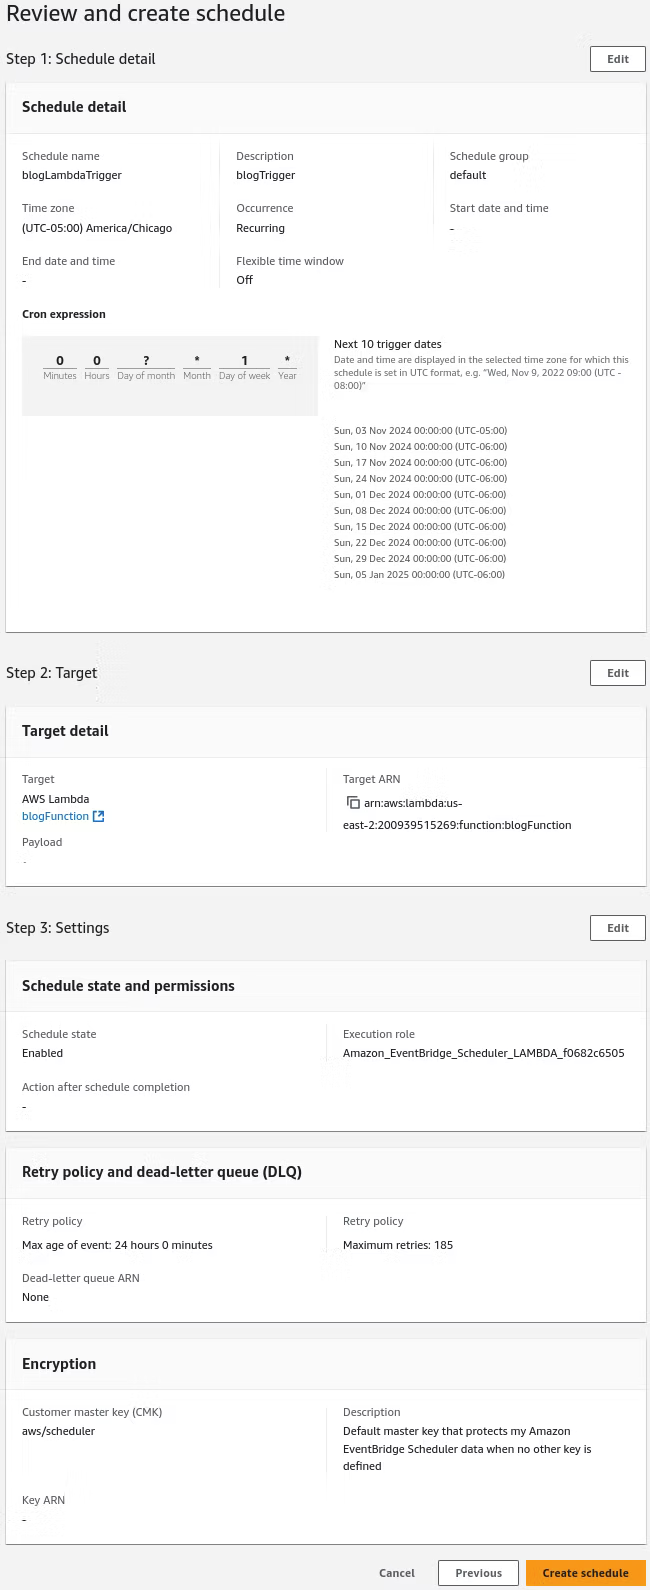
Task: Select the Minutes cron field value
Action: 60,361
